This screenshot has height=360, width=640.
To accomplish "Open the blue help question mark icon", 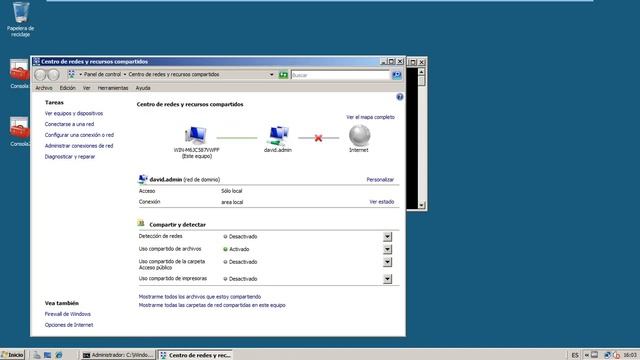I will point(400,97).
